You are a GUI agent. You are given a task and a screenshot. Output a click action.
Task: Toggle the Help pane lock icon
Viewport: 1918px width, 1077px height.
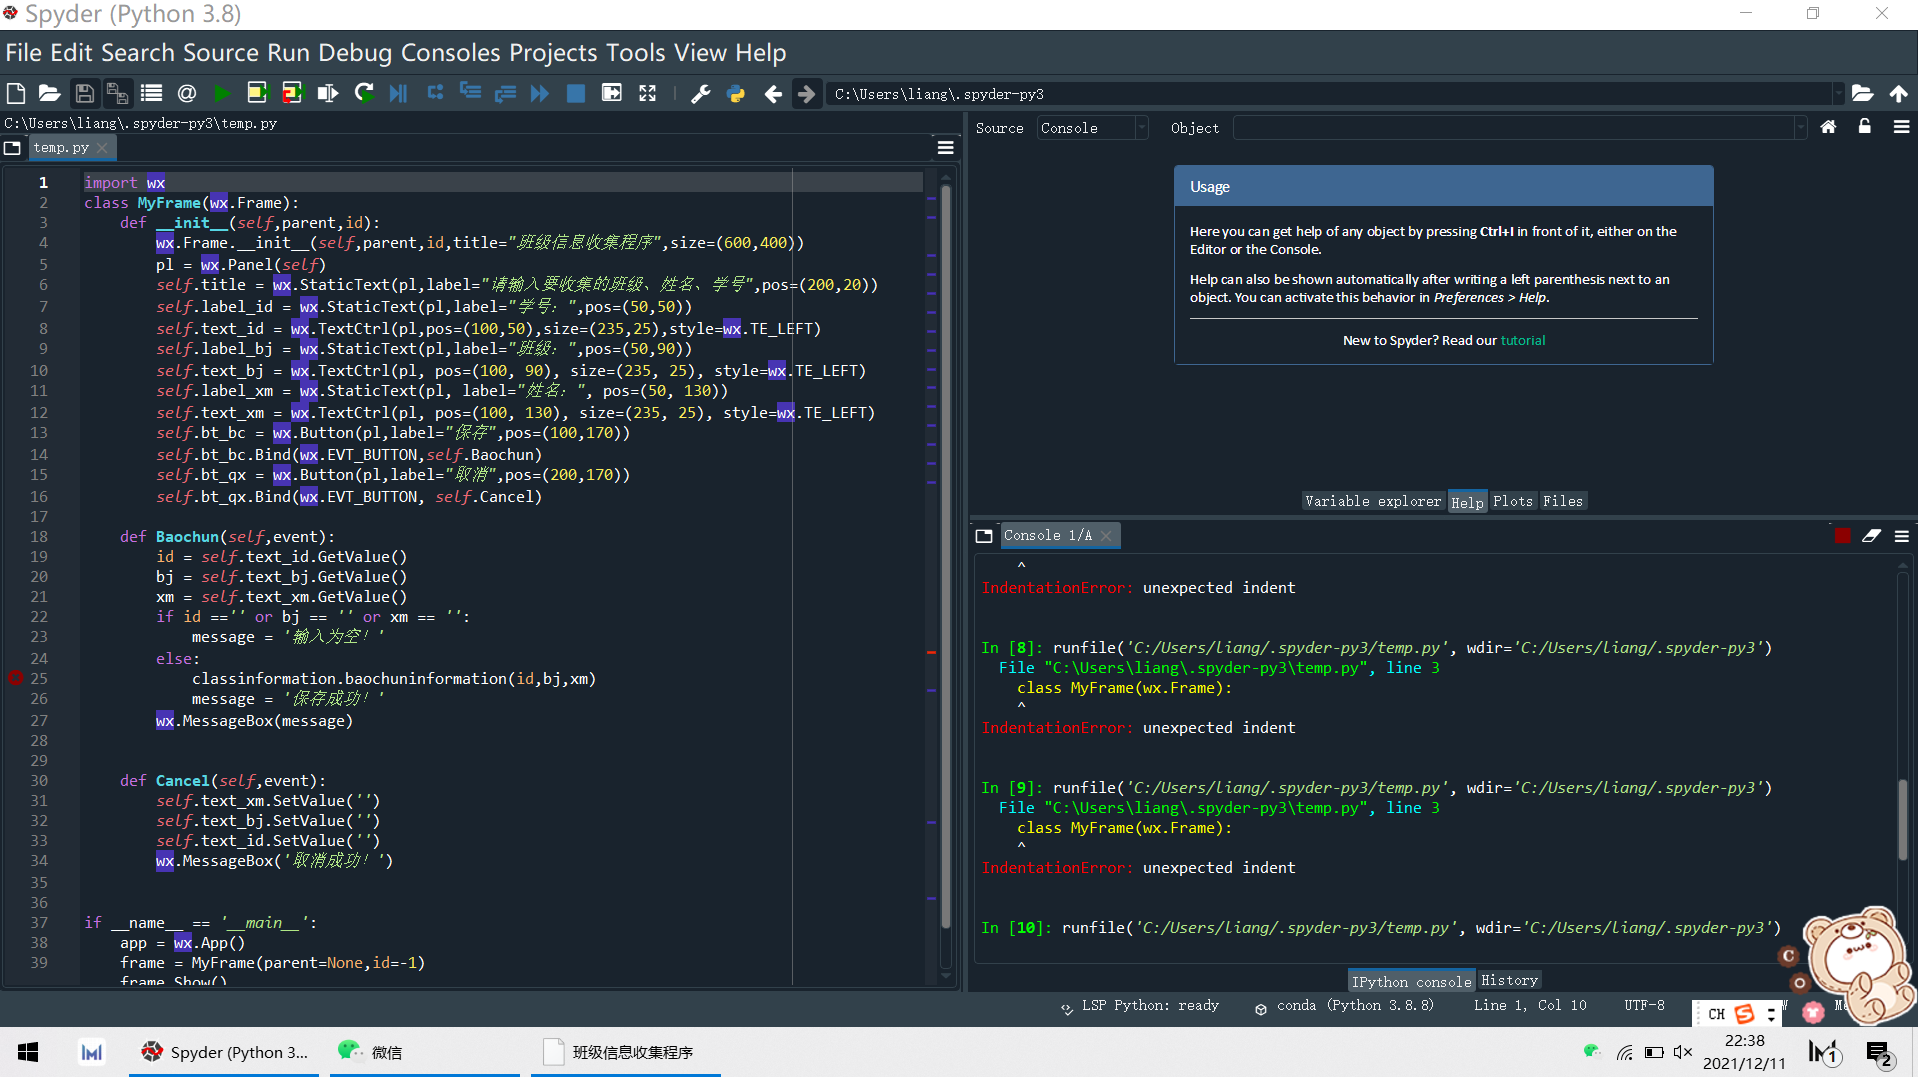[x=1864, y=127]
